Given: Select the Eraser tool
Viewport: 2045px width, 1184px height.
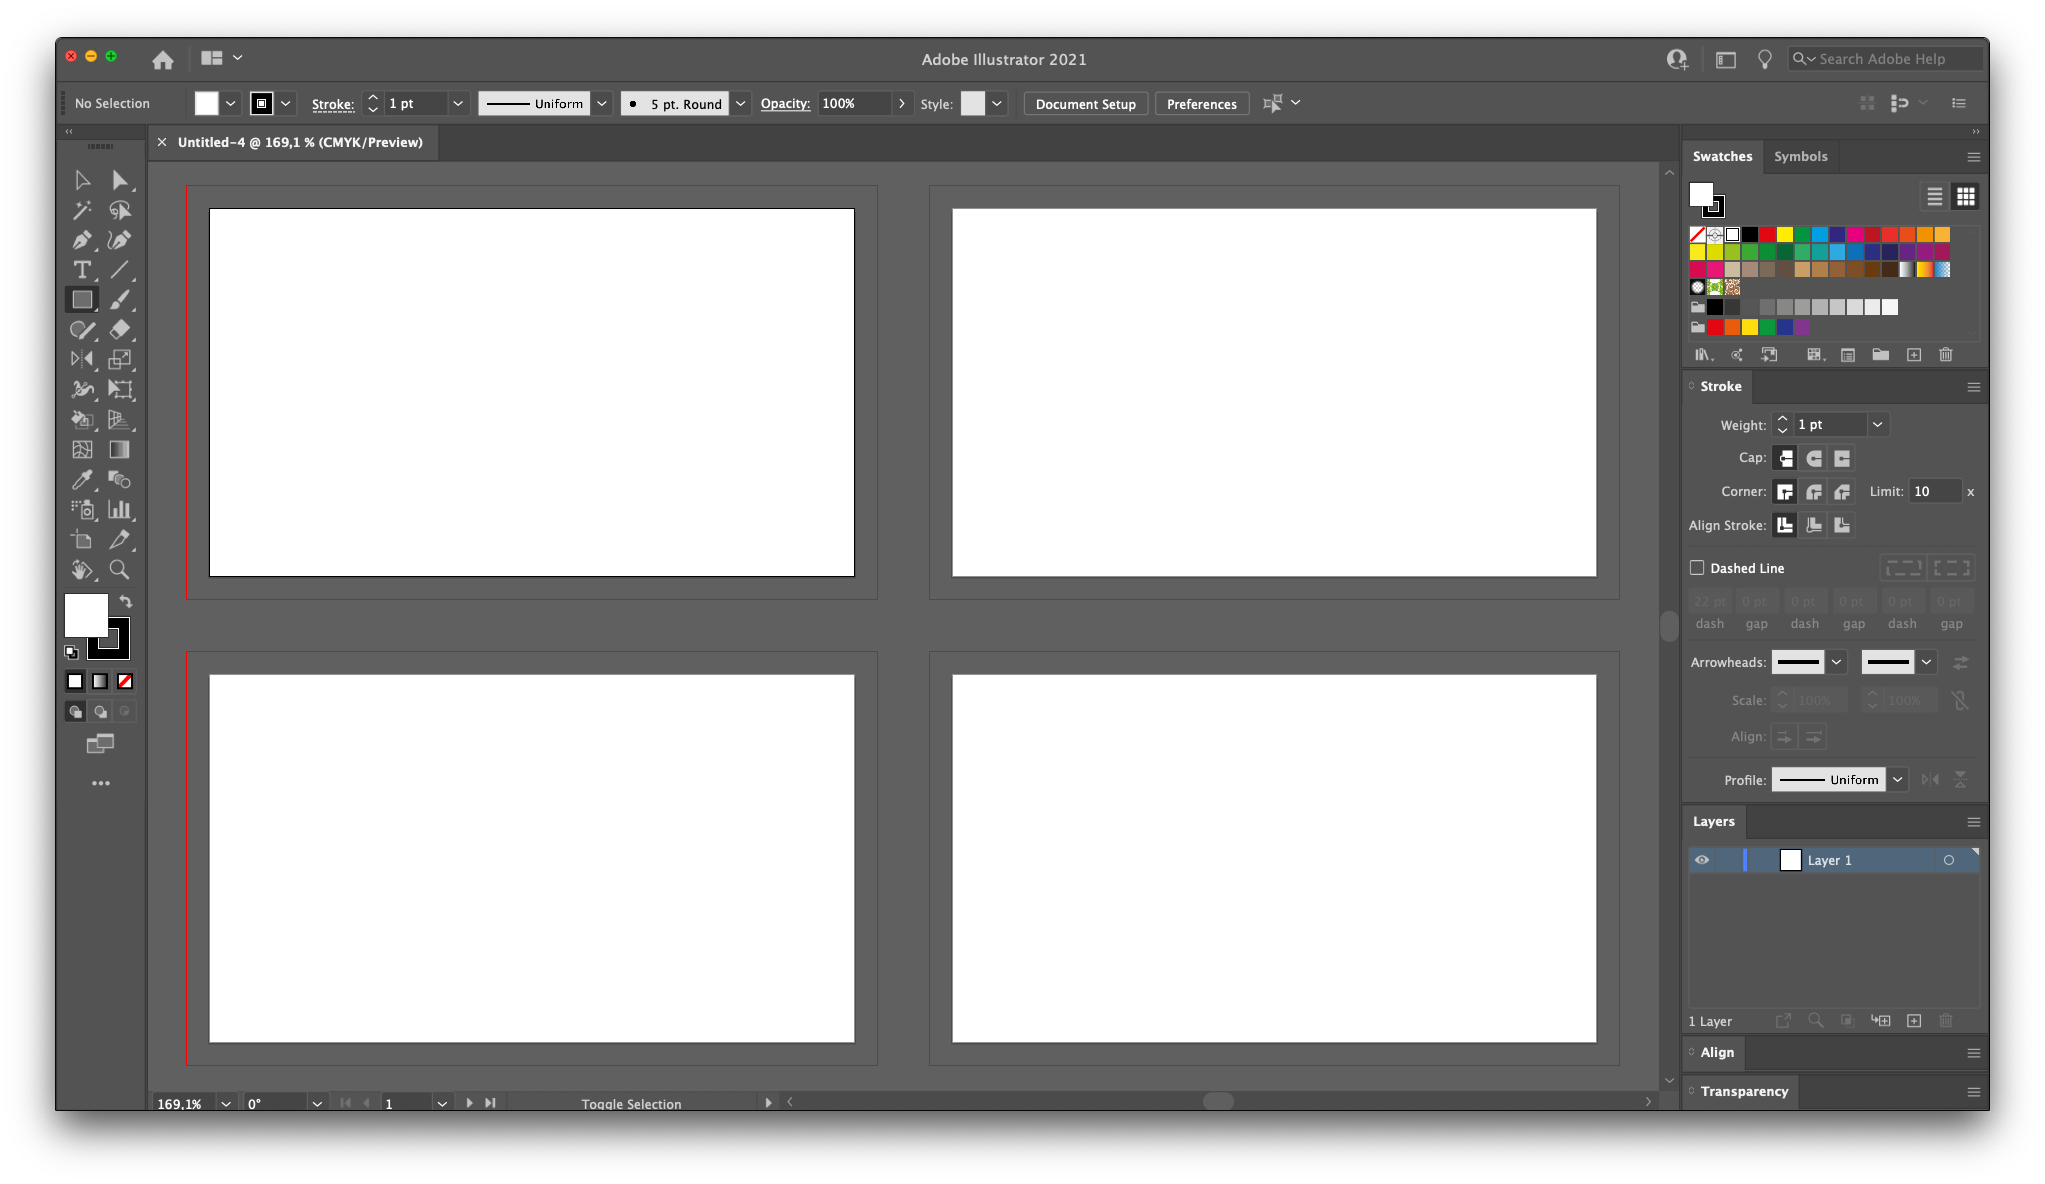Looking at the screenshot, I should pos(119,329).
